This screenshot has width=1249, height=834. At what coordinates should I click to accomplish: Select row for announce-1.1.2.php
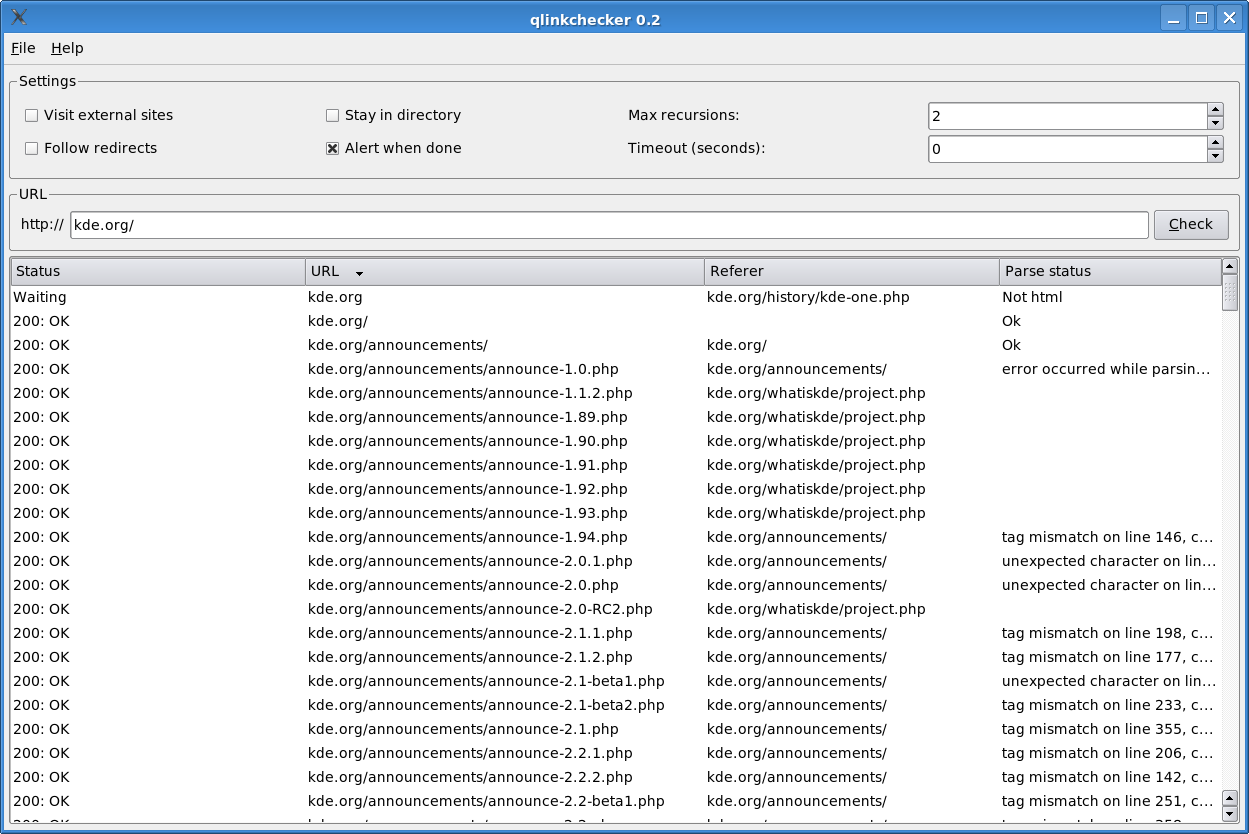616,393
